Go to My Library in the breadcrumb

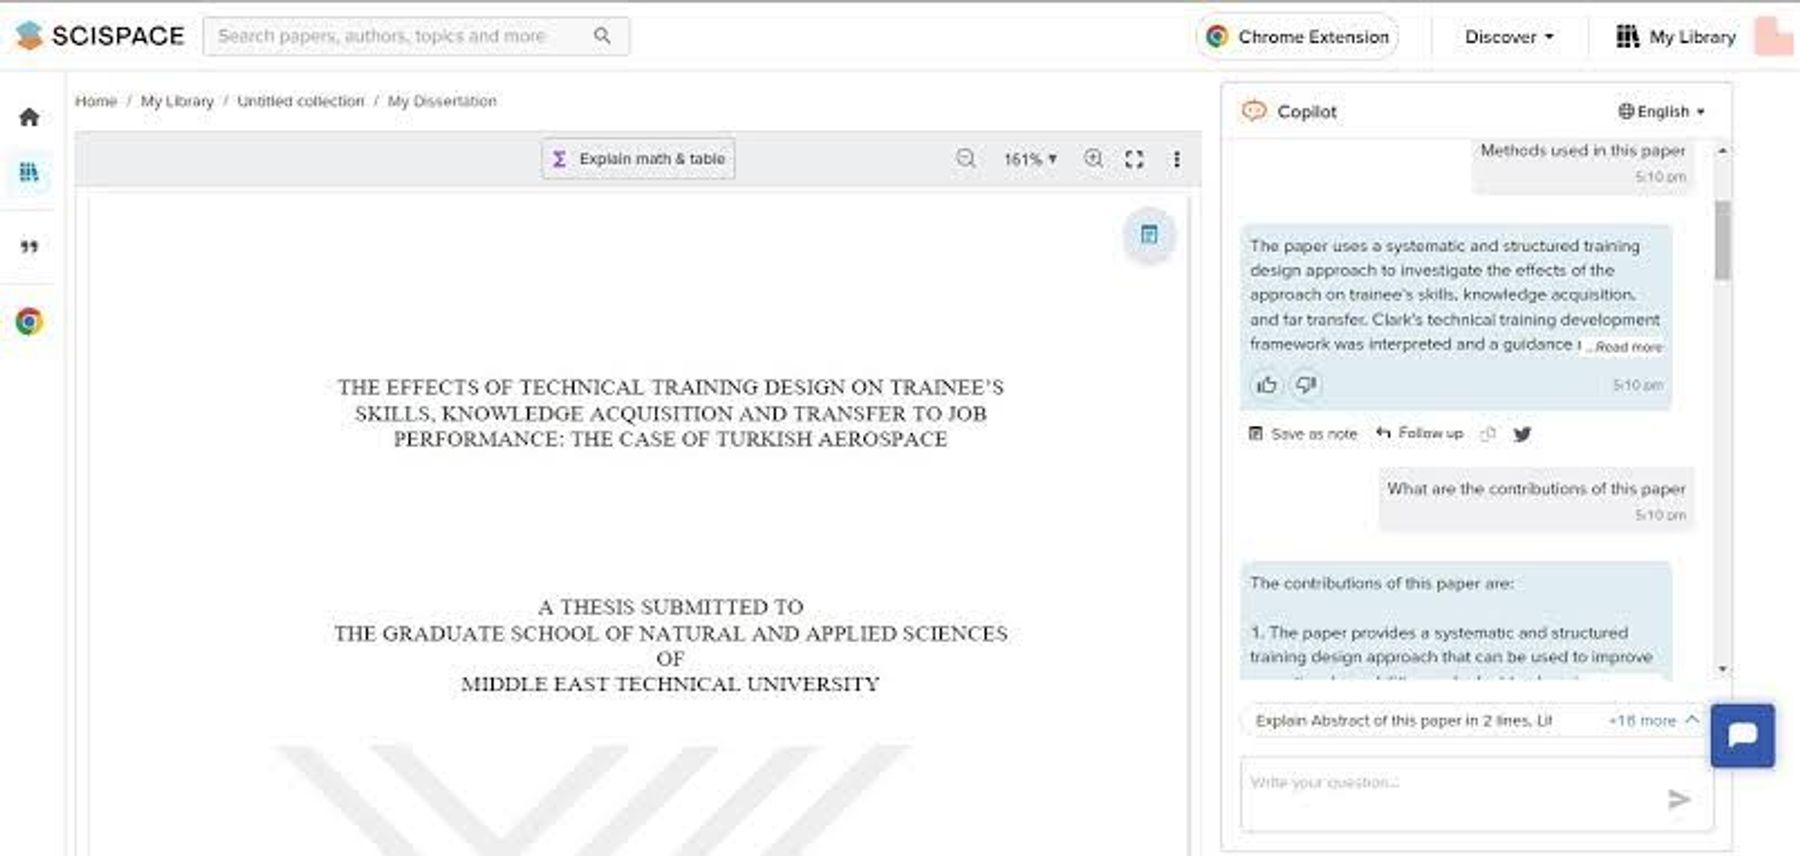(x=177, y=101)
